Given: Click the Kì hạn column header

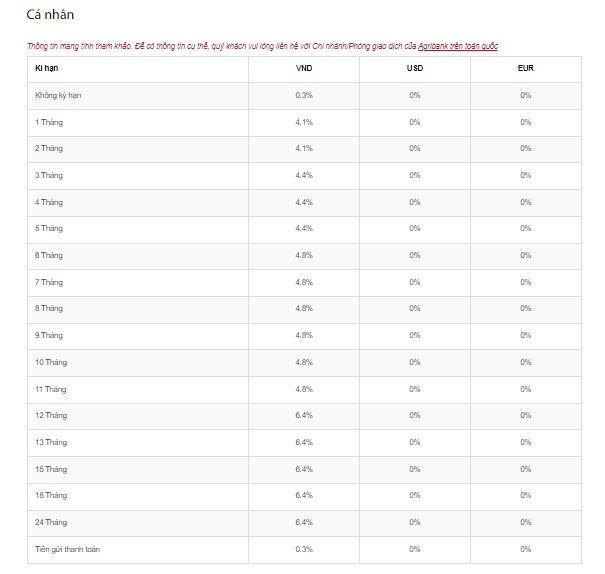Looking at the screenshot, I should pos(48,68).
